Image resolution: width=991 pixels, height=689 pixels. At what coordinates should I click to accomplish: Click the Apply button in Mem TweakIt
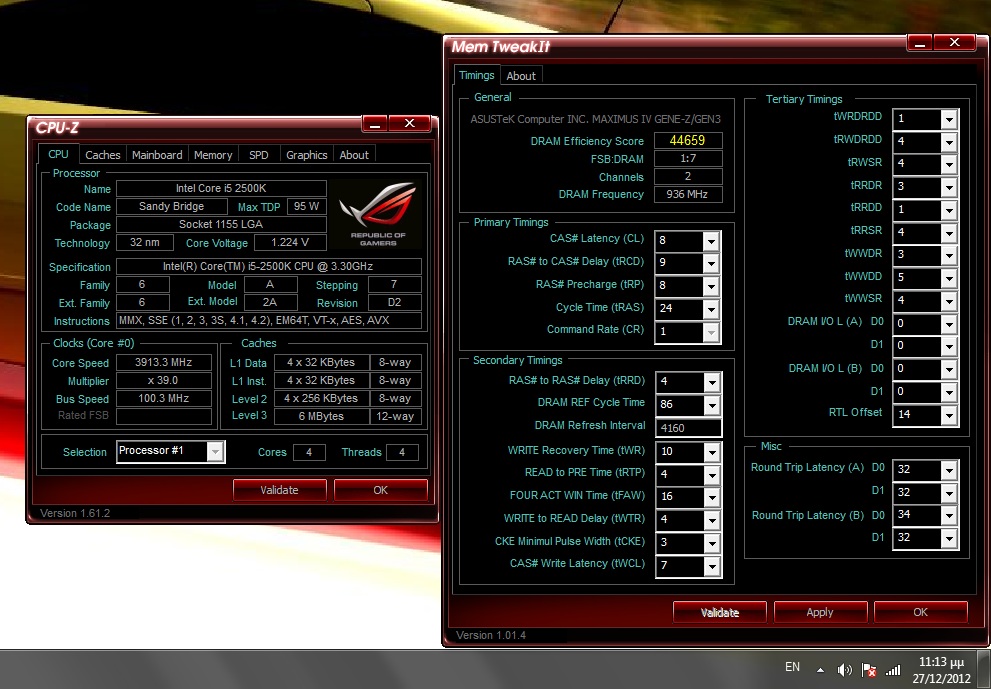click(820, 612)
